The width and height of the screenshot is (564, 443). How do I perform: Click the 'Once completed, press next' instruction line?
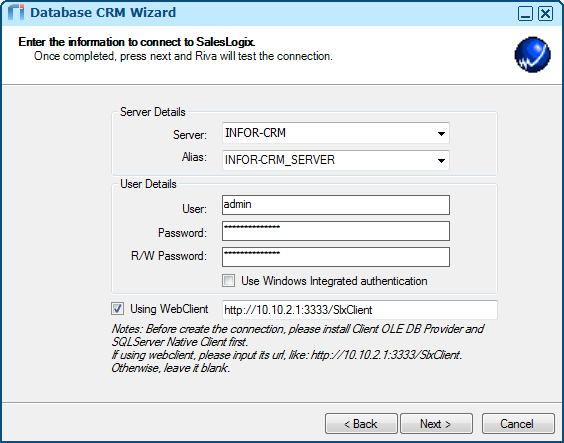coord(183,56)
